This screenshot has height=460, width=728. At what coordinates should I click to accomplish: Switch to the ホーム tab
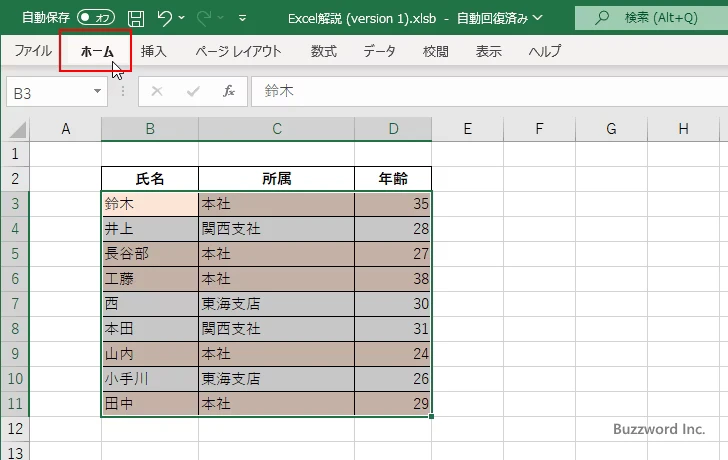pos(97,51)
